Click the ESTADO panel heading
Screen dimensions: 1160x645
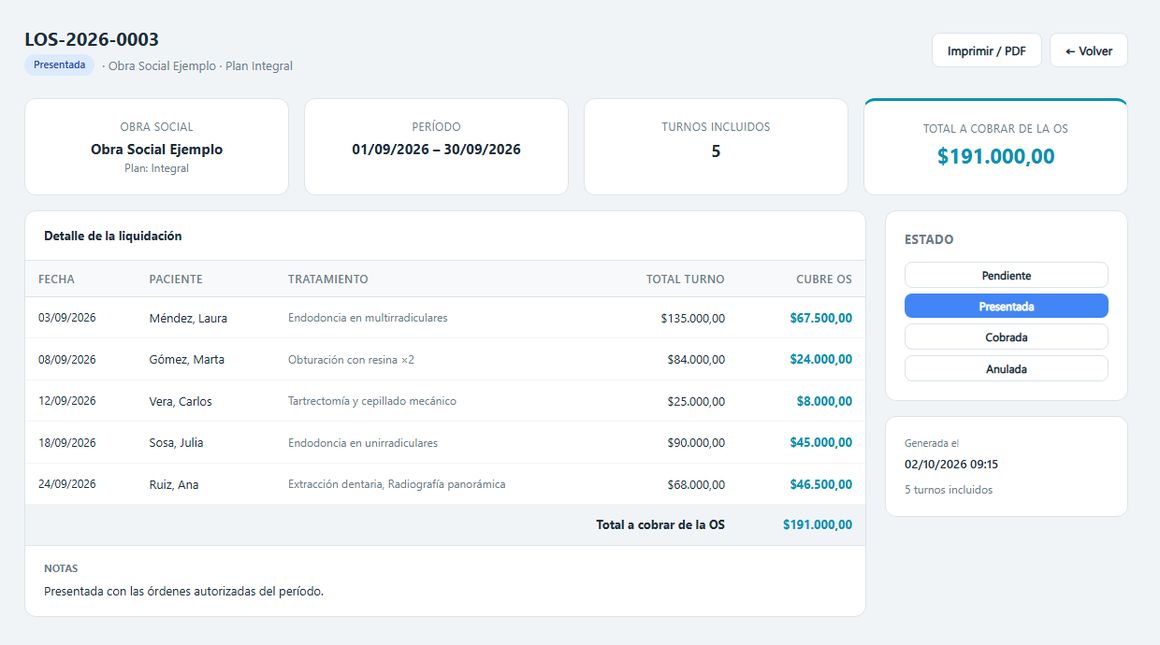click(928, 240)
